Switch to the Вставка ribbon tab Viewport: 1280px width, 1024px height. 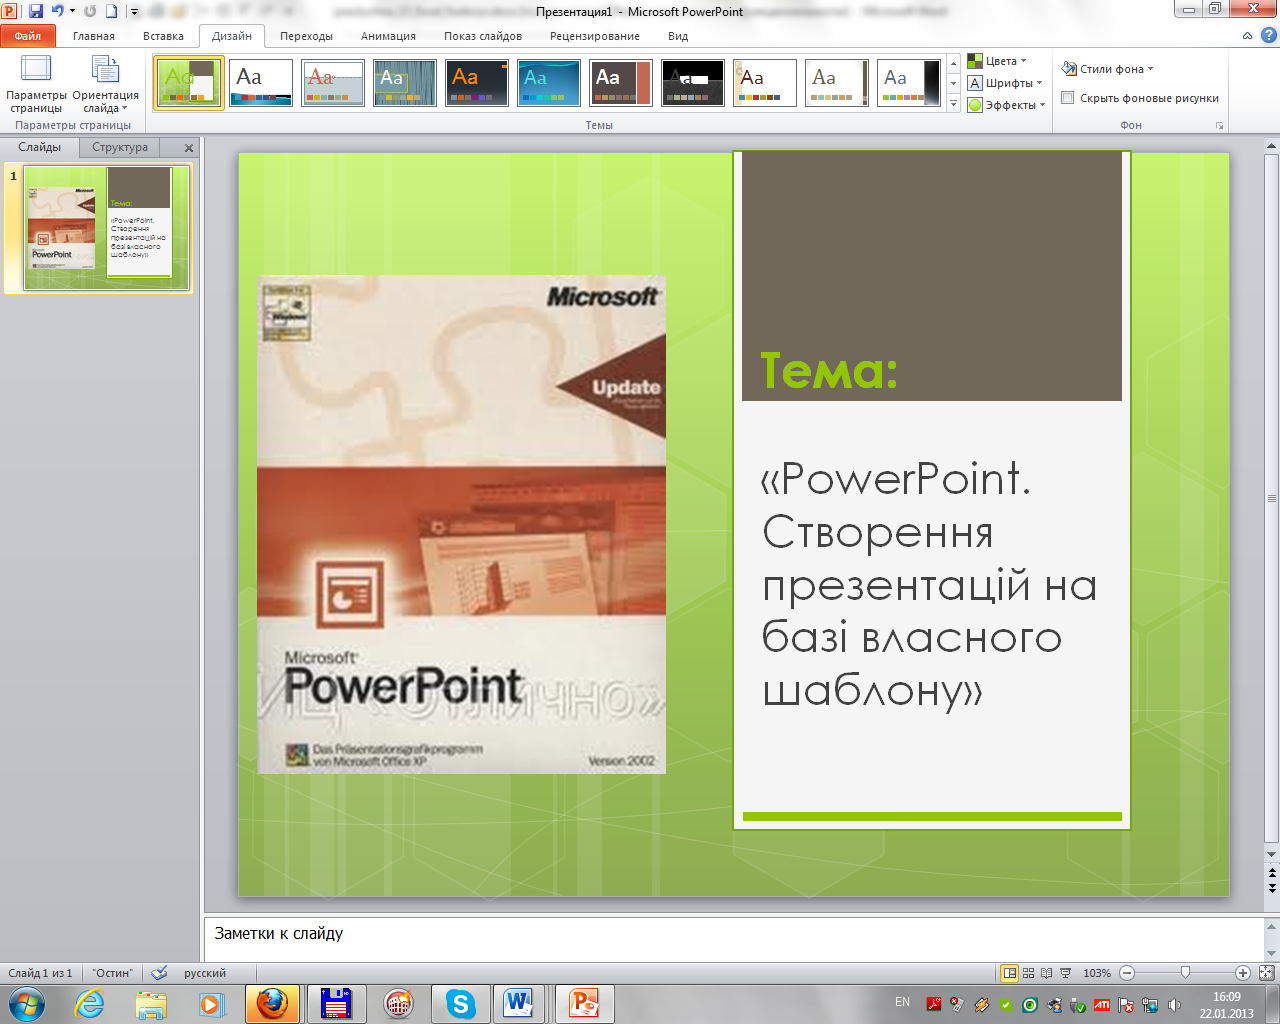pyautogui.click(x=163, y=36)
